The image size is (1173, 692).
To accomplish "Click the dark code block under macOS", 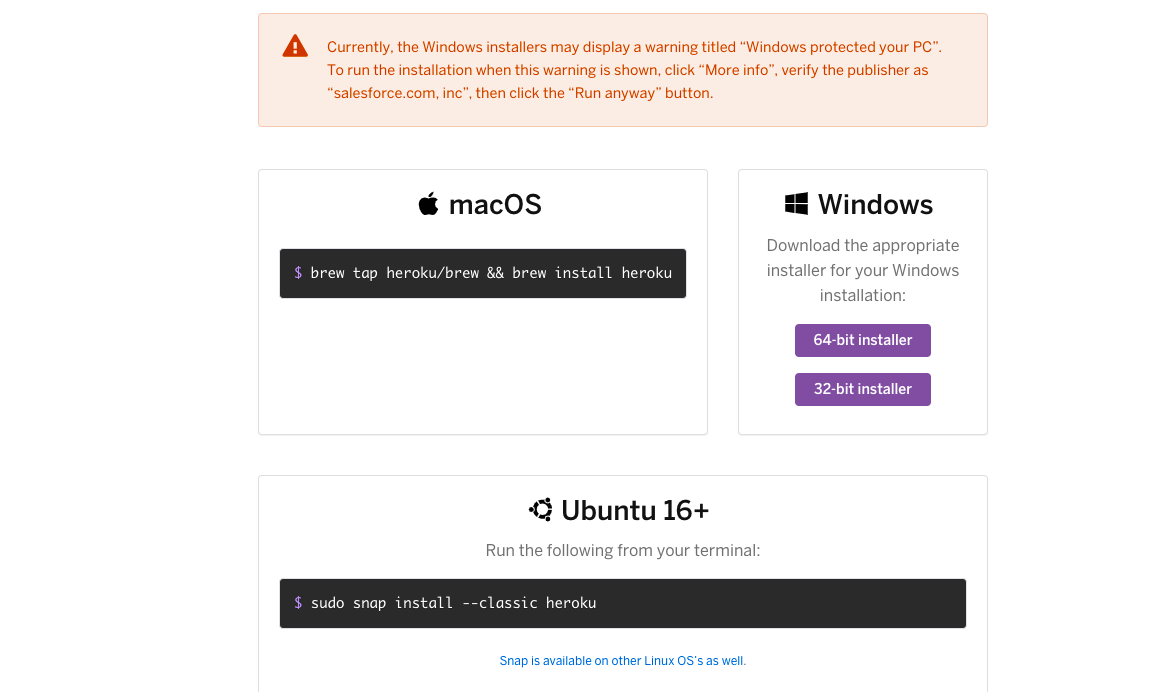I will coord(482,272).
